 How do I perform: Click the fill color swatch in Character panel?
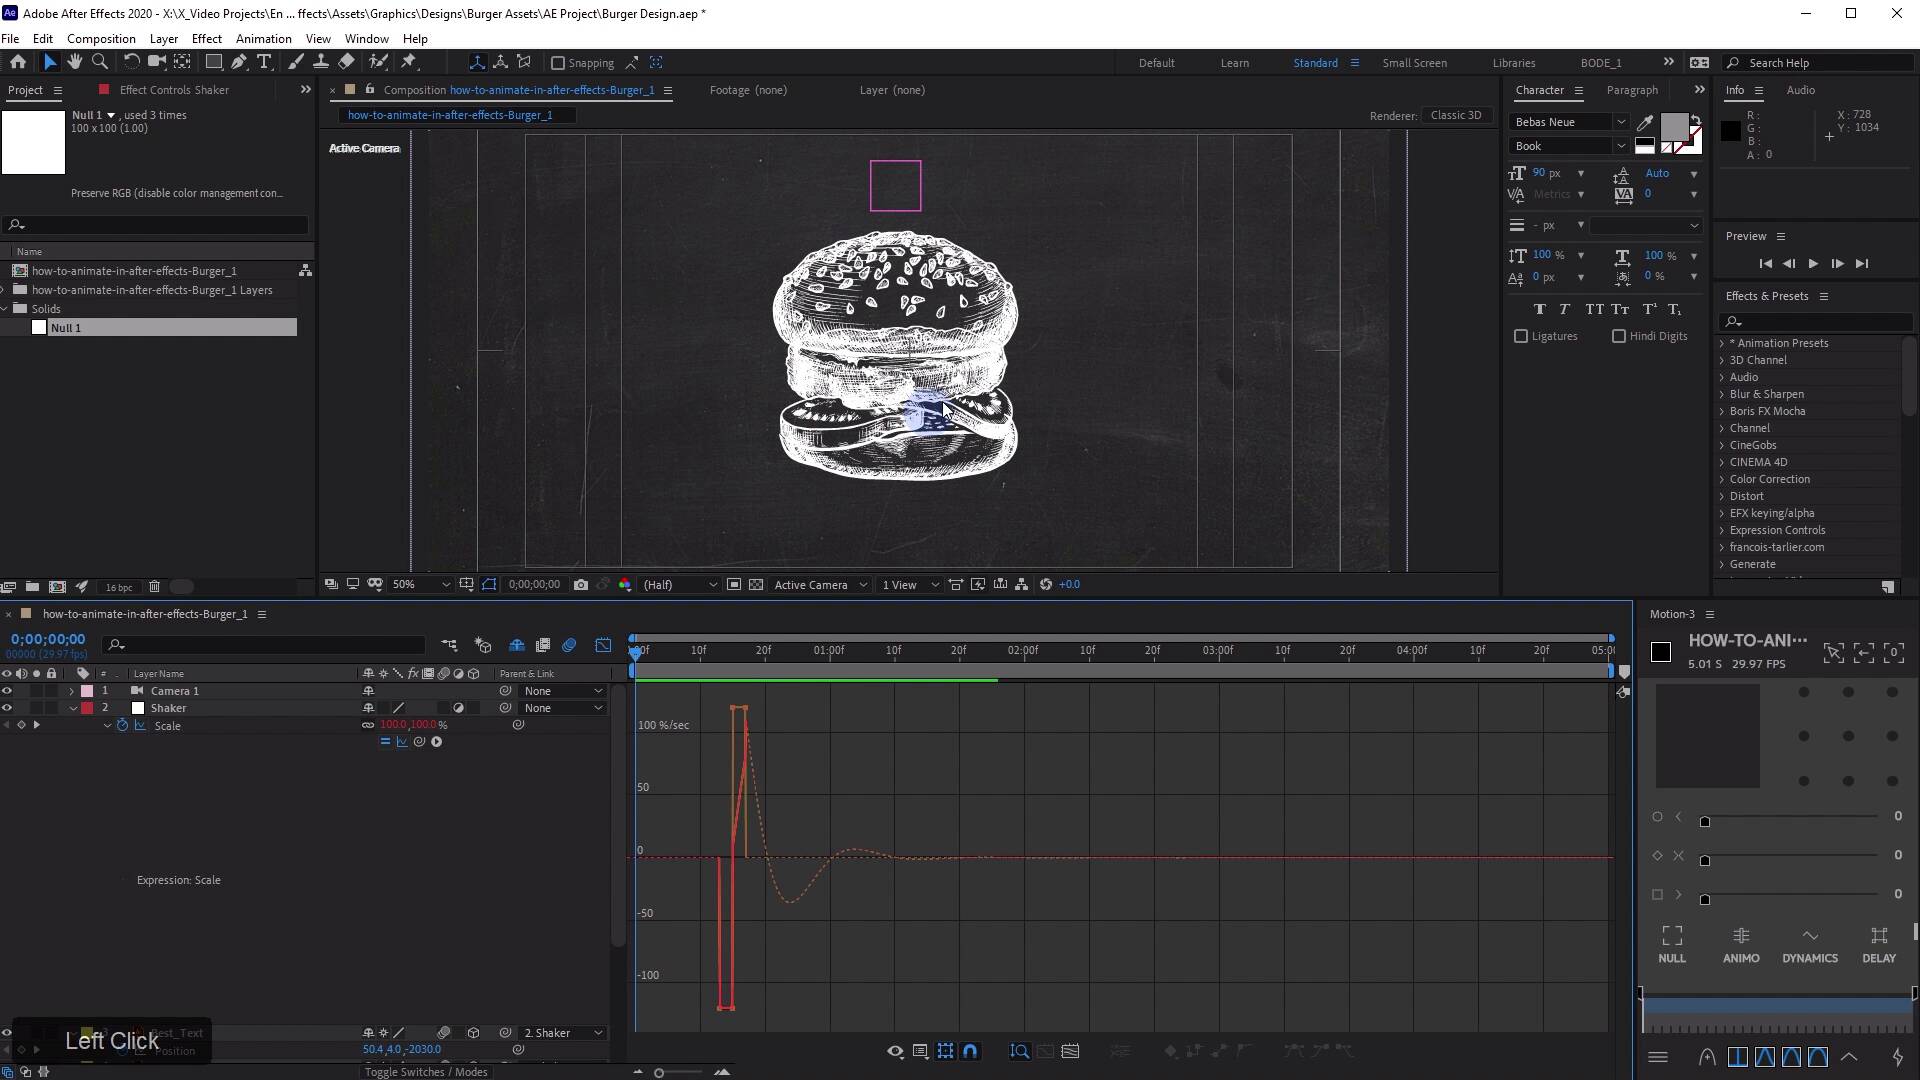pos(1675,127)
